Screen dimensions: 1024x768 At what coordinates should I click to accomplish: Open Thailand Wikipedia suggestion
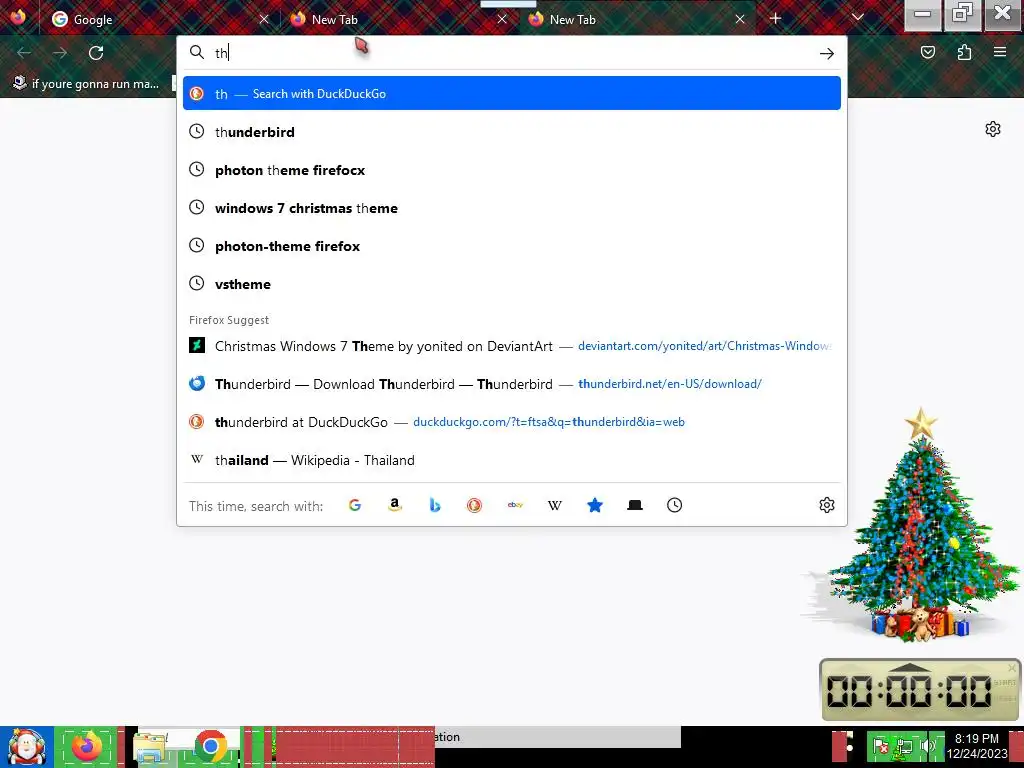[511, 460]
